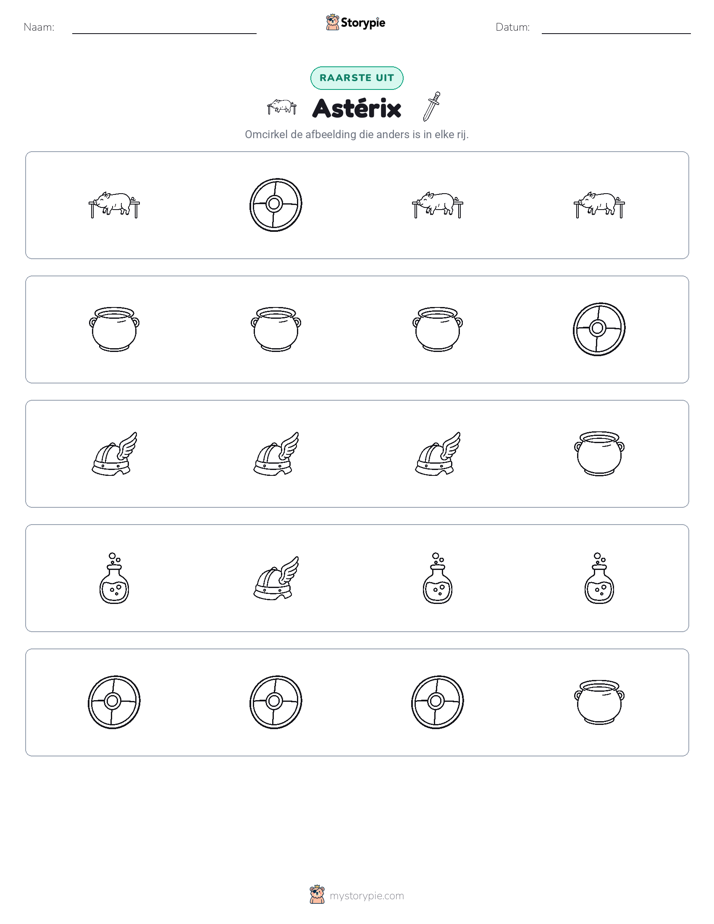
Task: Click the last roast boar in row one
Action: [x=599, y=205]
